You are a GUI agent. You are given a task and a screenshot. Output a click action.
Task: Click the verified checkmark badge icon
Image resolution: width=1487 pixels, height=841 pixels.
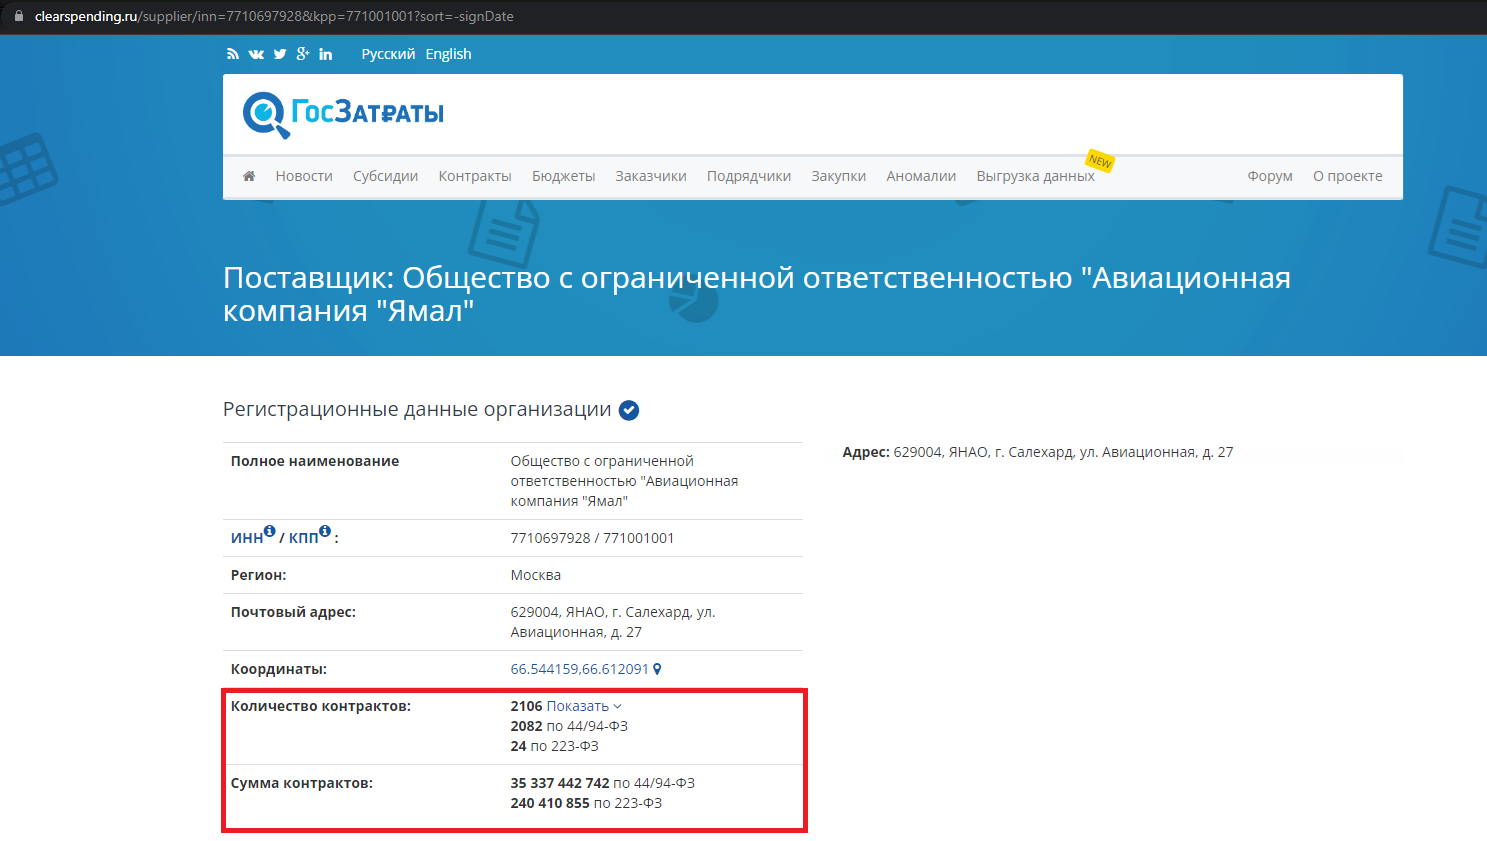click(629, 410)
